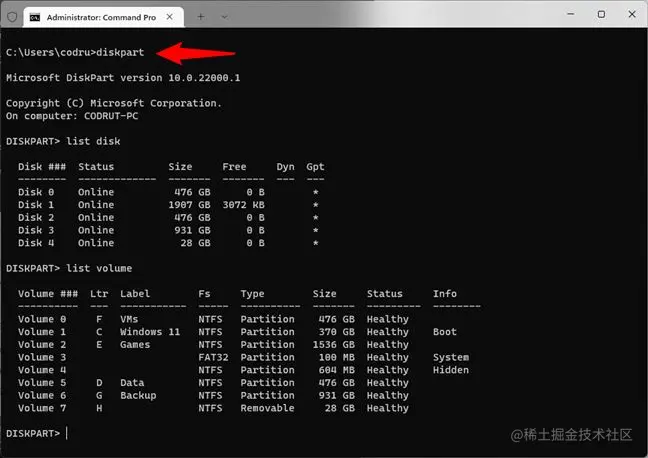This screenshot has width=648, height=458.
Task: Select the Administrator: Command Pro tab
Action: pos(103,17)
